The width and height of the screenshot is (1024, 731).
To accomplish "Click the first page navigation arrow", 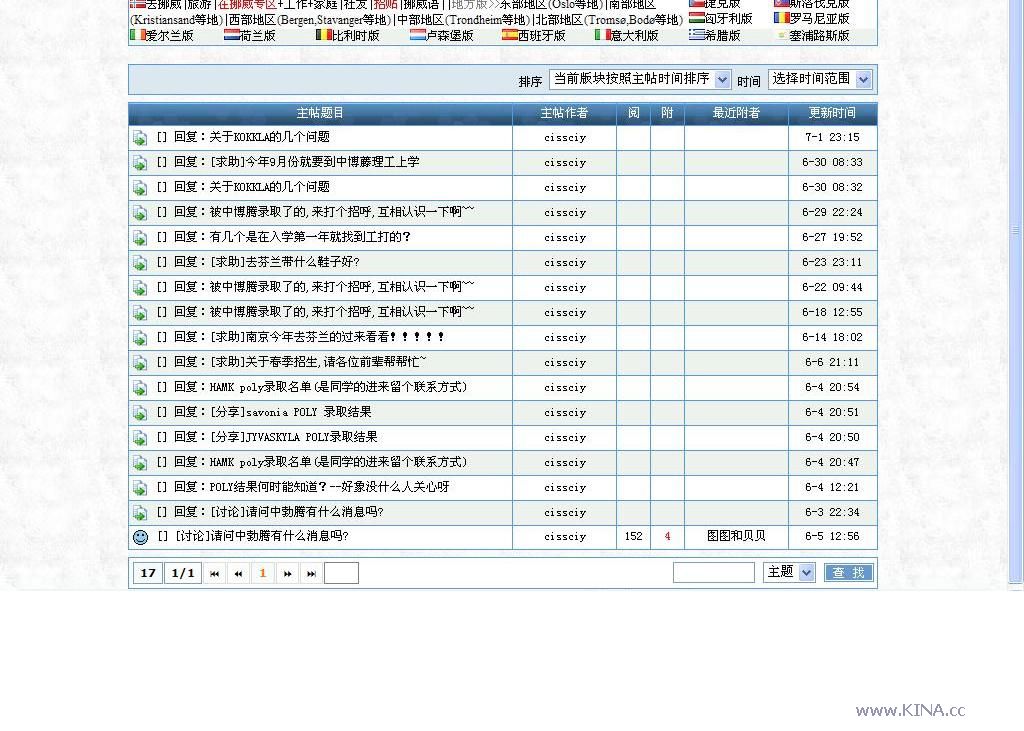I will pos(214,573).
